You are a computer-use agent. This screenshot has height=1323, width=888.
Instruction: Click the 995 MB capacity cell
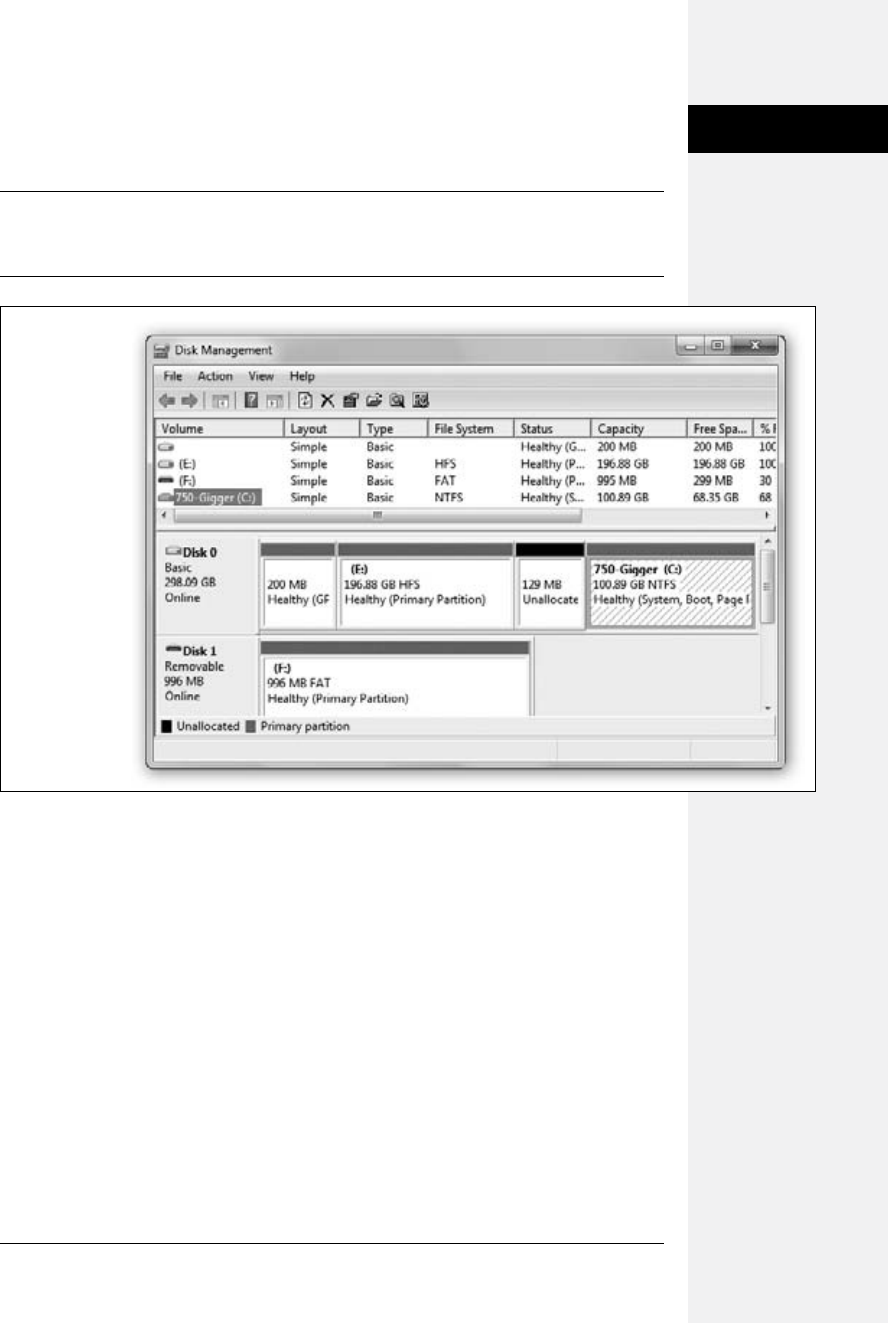(x=617, y=481)
